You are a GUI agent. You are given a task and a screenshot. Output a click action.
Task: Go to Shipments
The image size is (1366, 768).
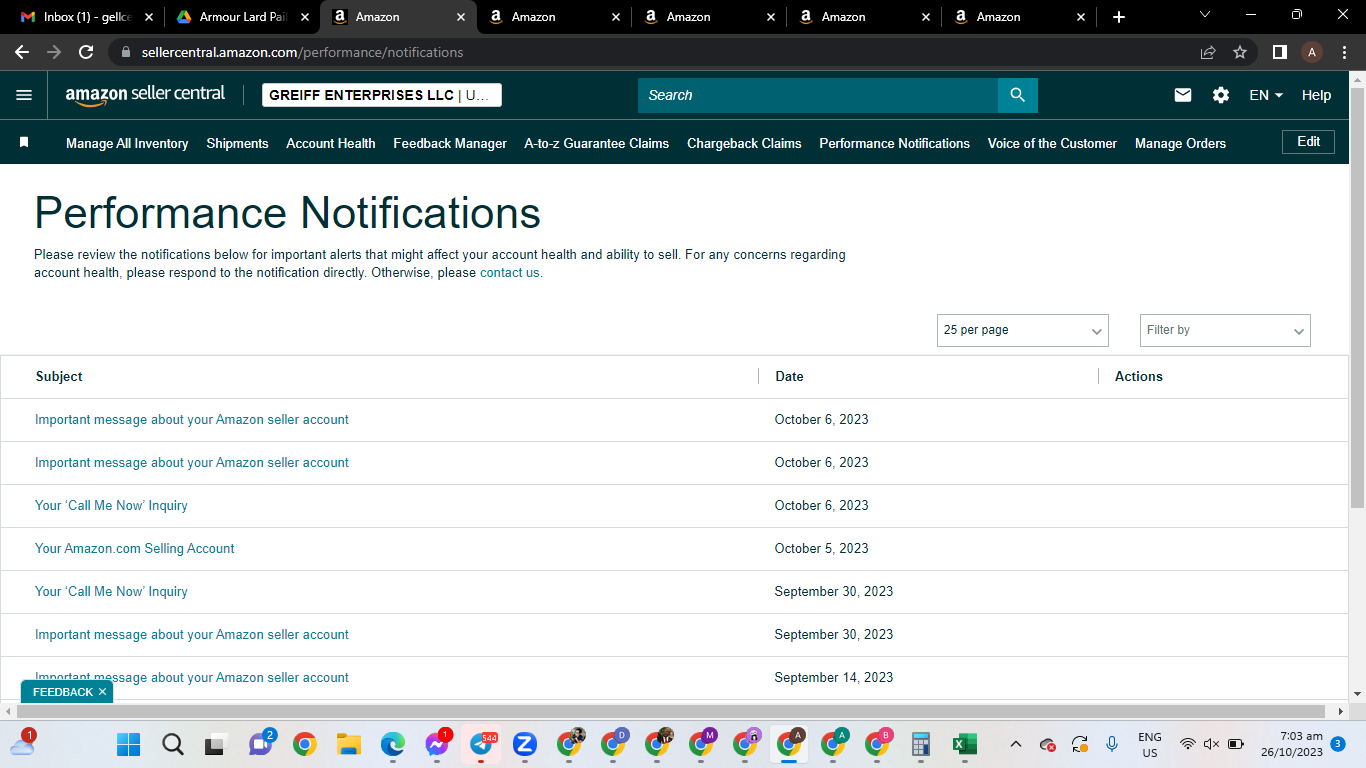[x=237, y=143]
